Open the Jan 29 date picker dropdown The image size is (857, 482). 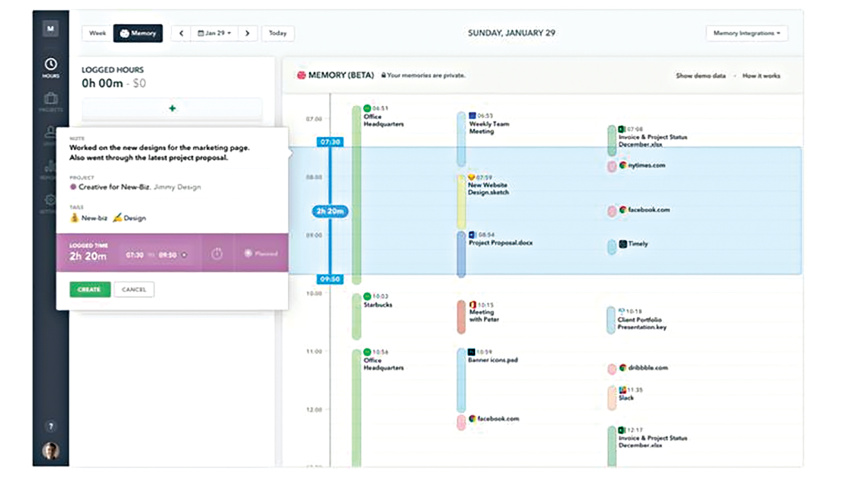pos(215,33)
